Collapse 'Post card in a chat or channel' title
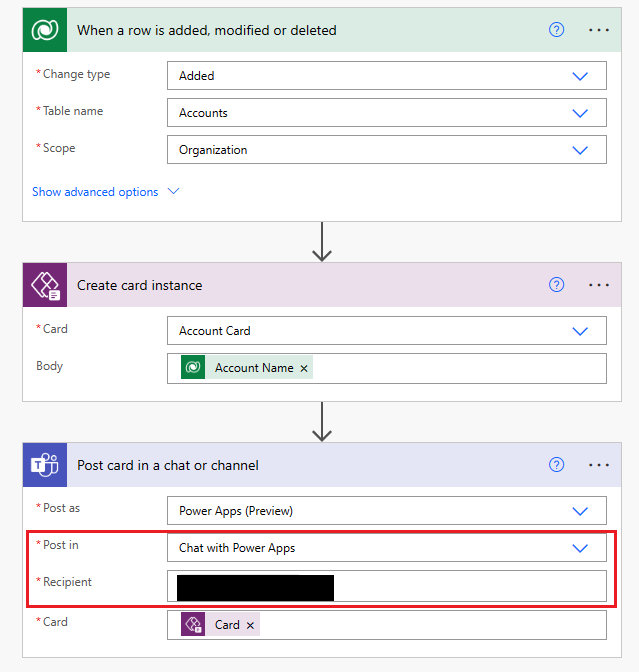Screen dimensions: 639x672 (168, 465)
